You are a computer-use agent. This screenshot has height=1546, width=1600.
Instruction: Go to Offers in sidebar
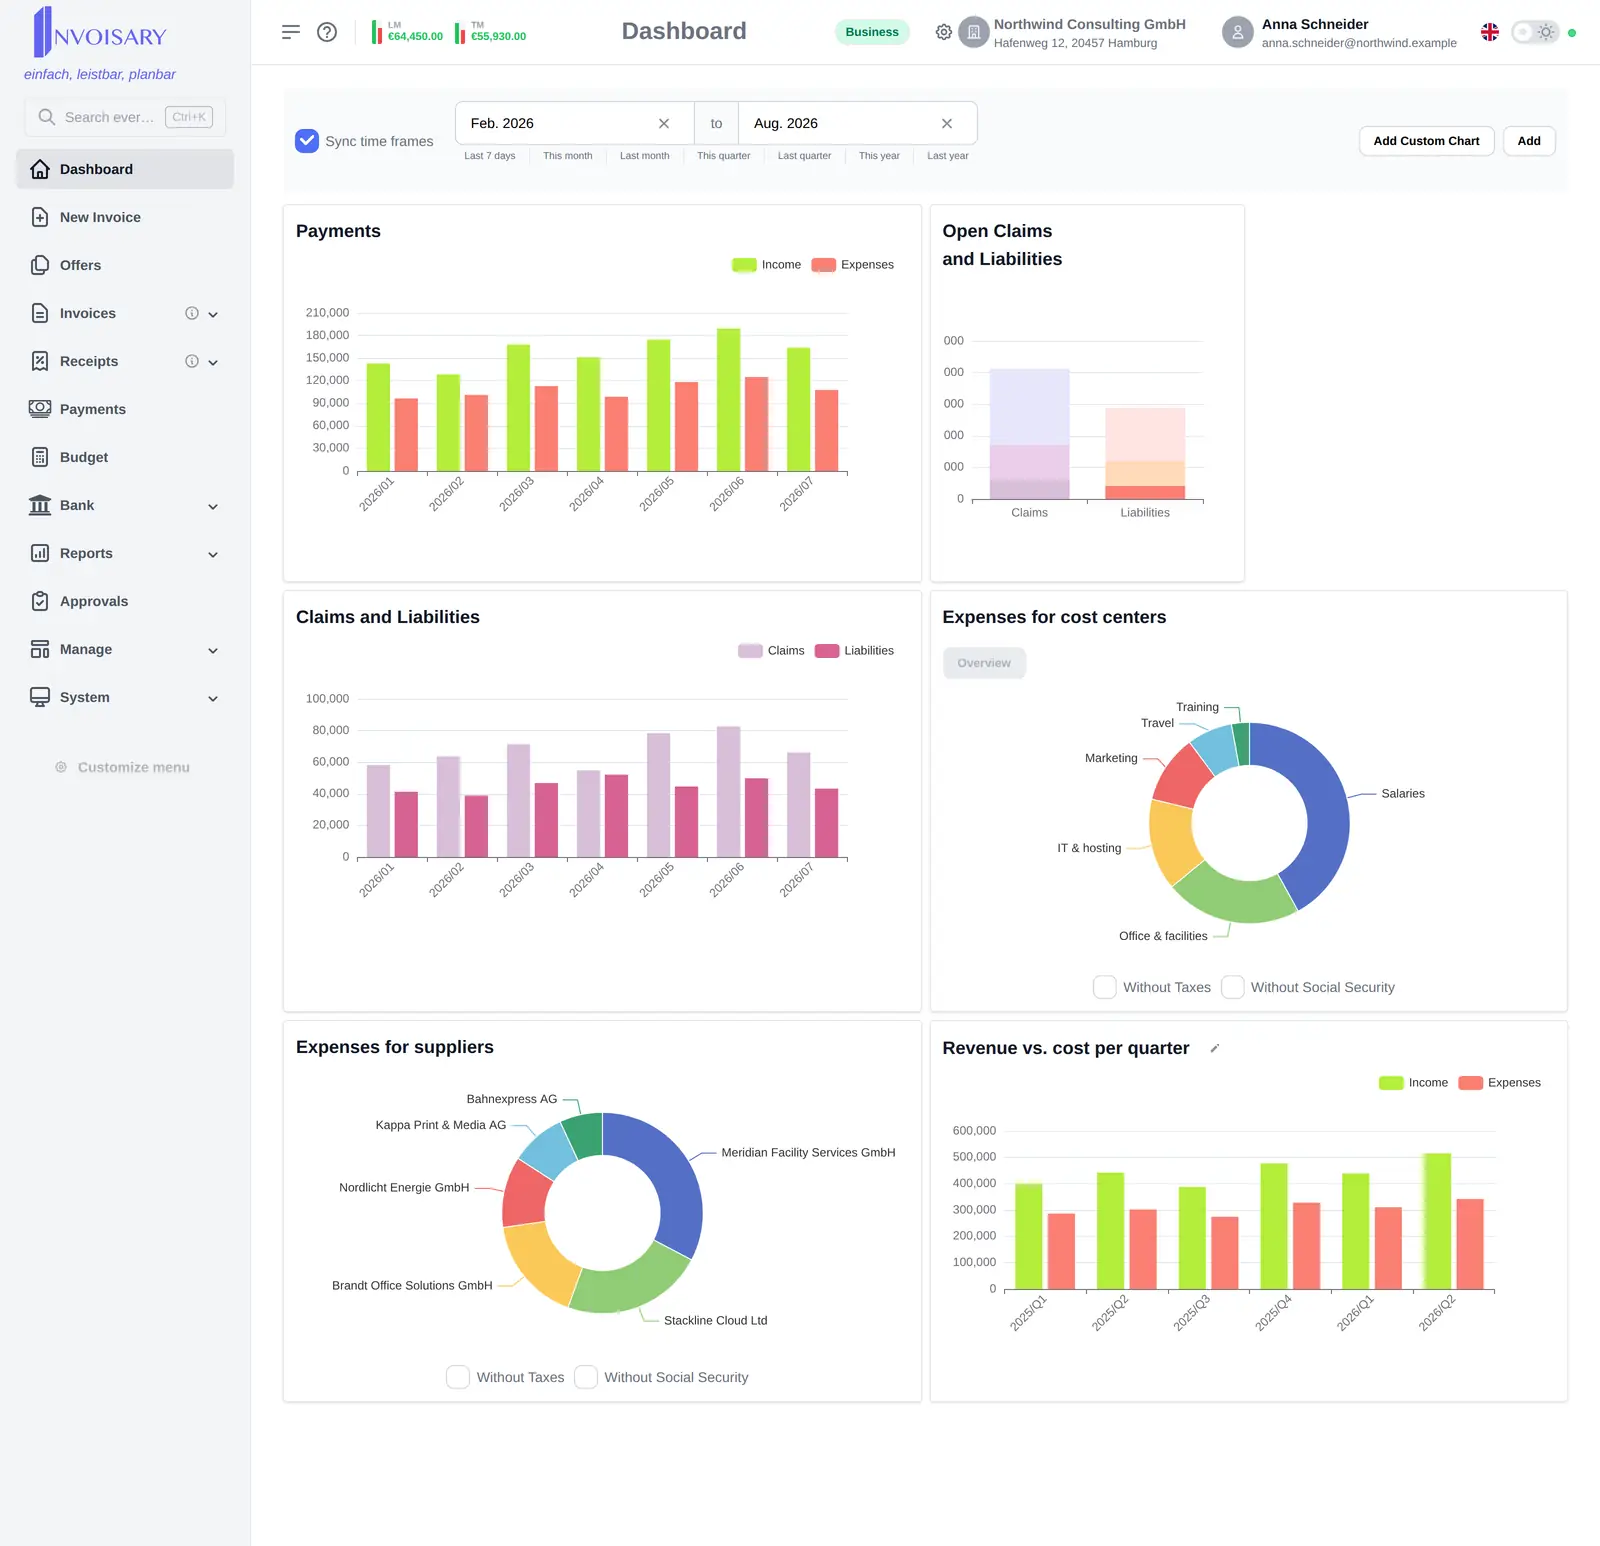point(125,265)
